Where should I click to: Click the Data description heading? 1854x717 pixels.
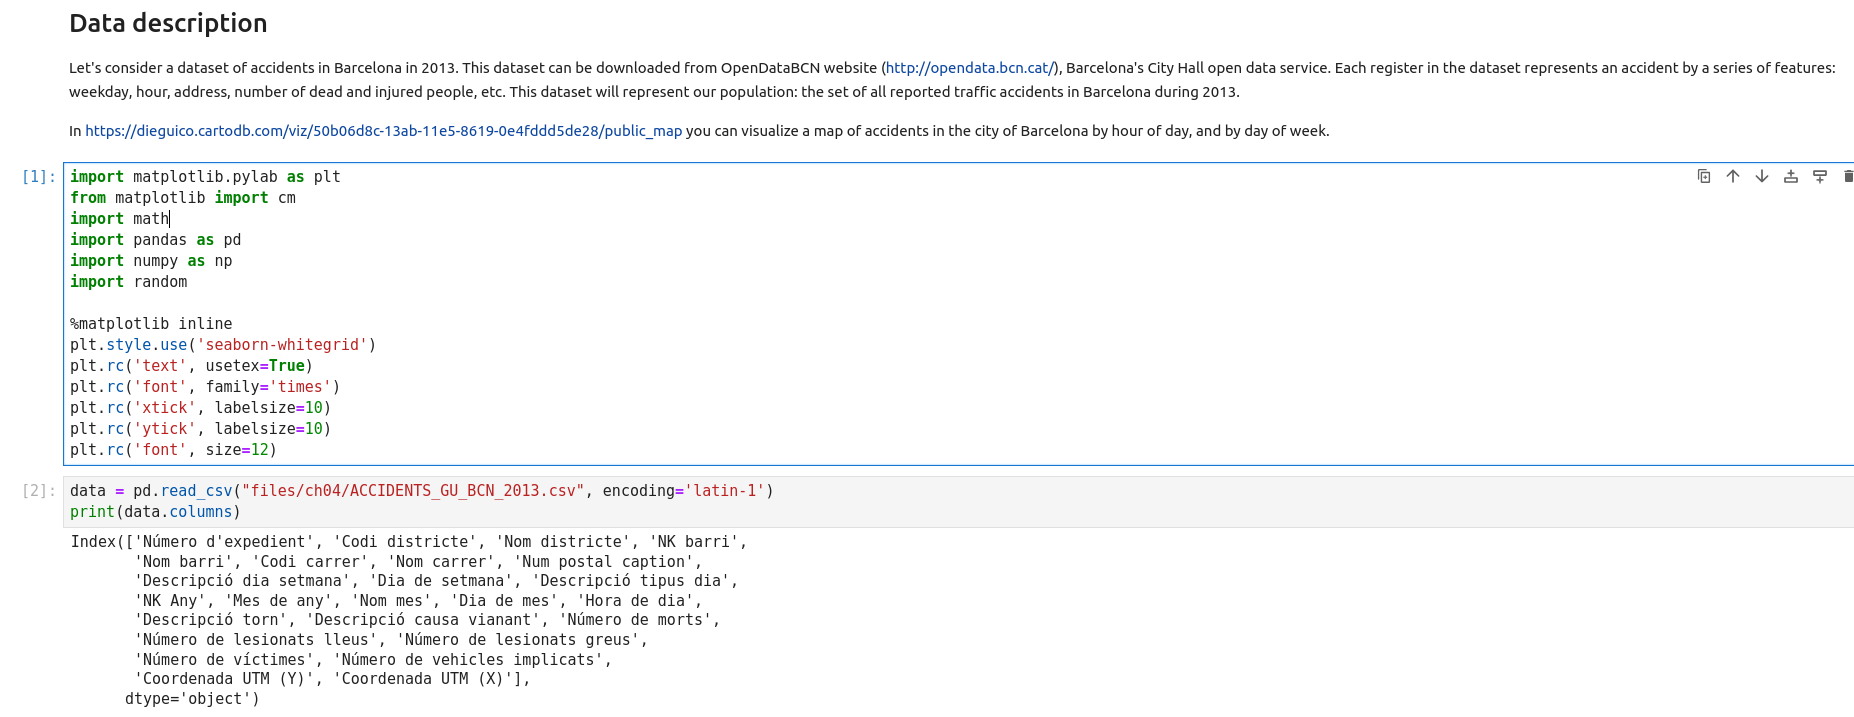(x=168, y=23)
